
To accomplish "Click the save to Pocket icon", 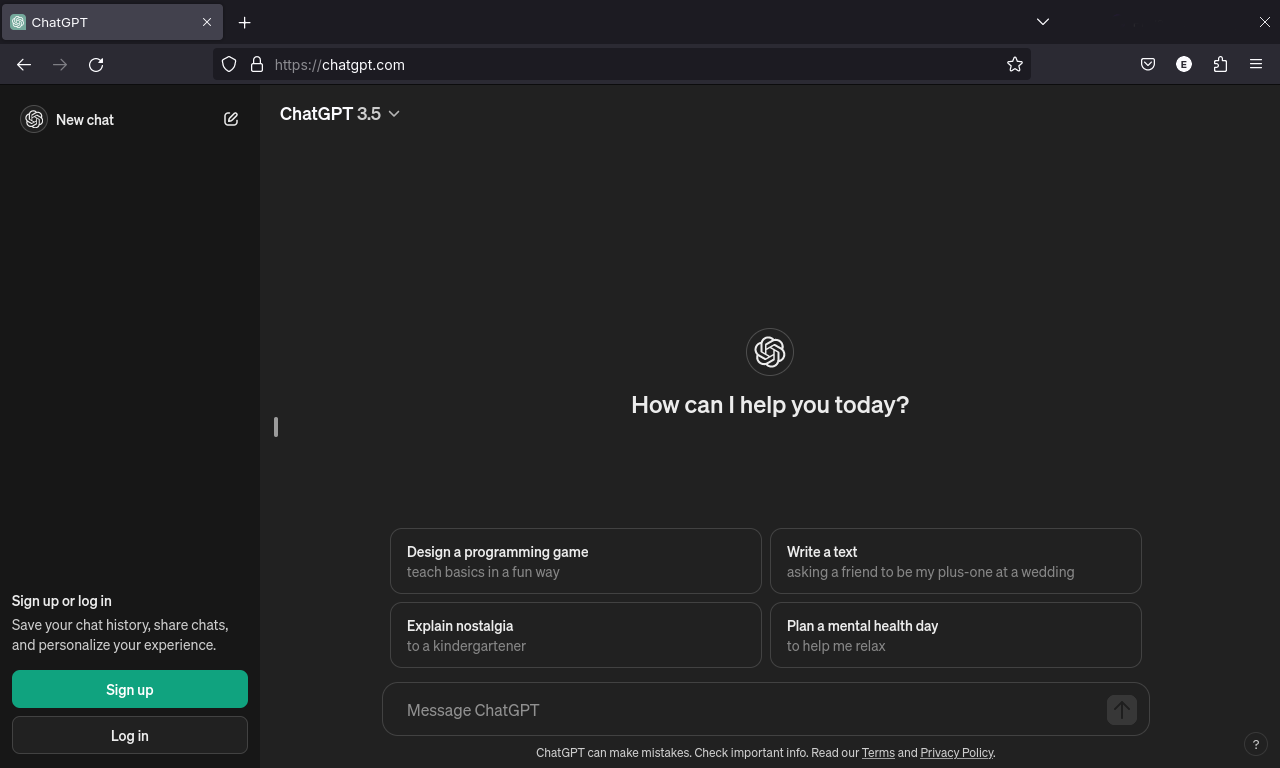I will [x=1148, y=64].
